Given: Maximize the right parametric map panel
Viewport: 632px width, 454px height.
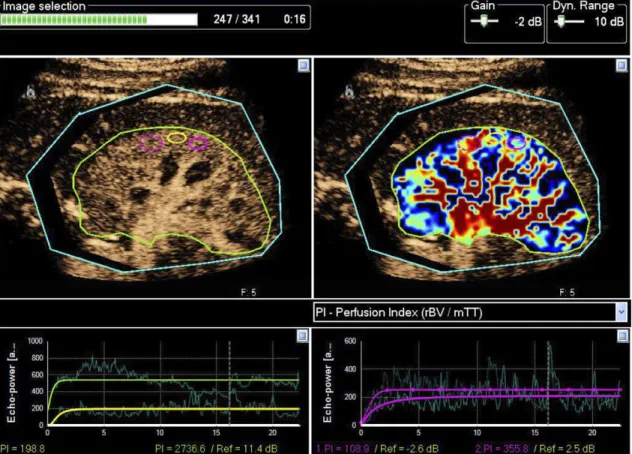Looking at the screenshot, I should (x=622, y=65).
